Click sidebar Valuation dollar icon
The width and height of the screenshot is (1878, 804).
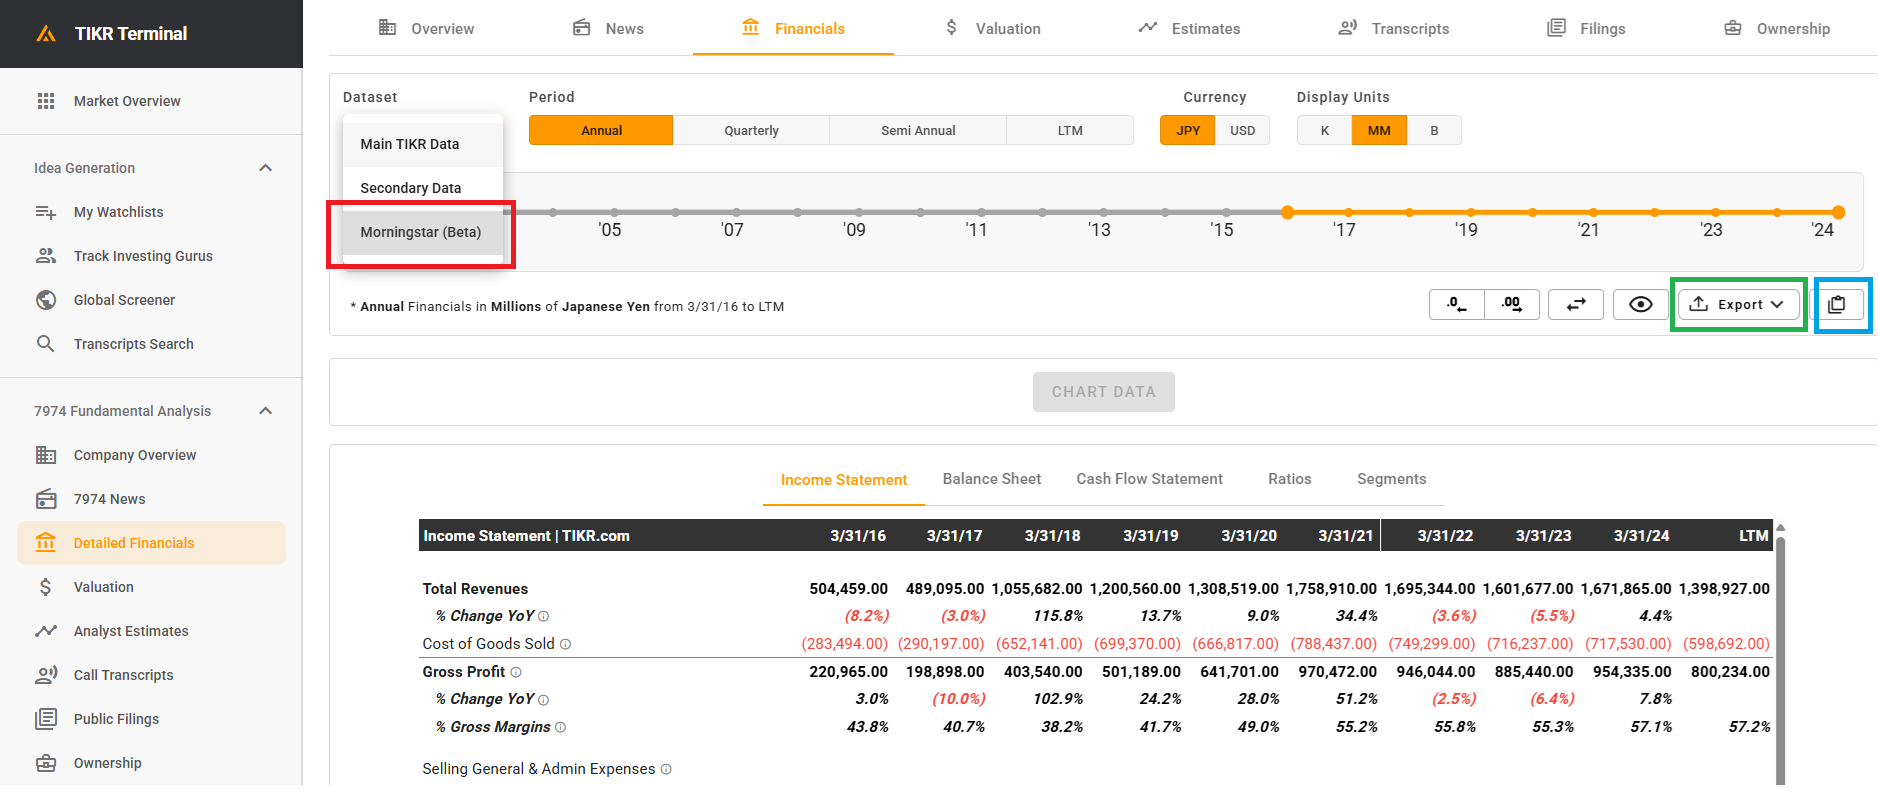pyautogui.click(x=46, y=587)
